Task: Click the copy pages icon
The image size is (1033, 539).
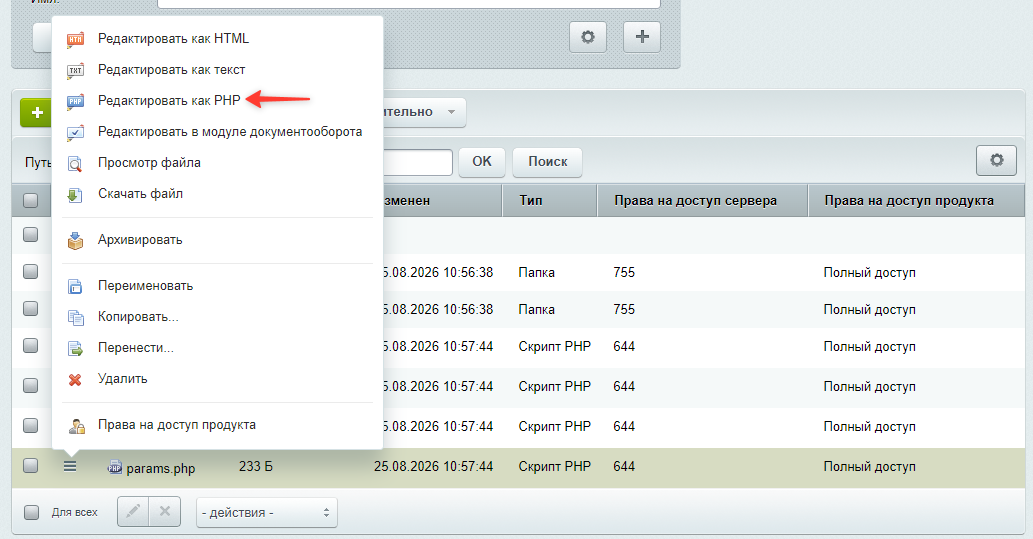Action: tap(76, 318)
